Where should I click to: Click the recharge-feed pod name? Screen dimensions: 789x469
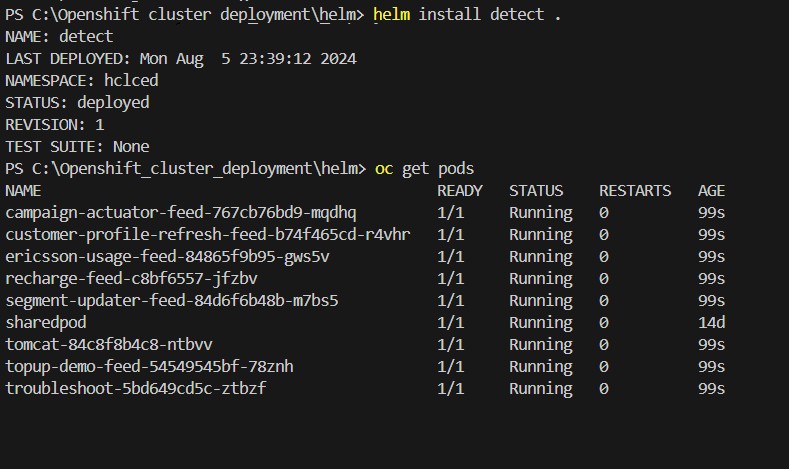click(131, 278)
